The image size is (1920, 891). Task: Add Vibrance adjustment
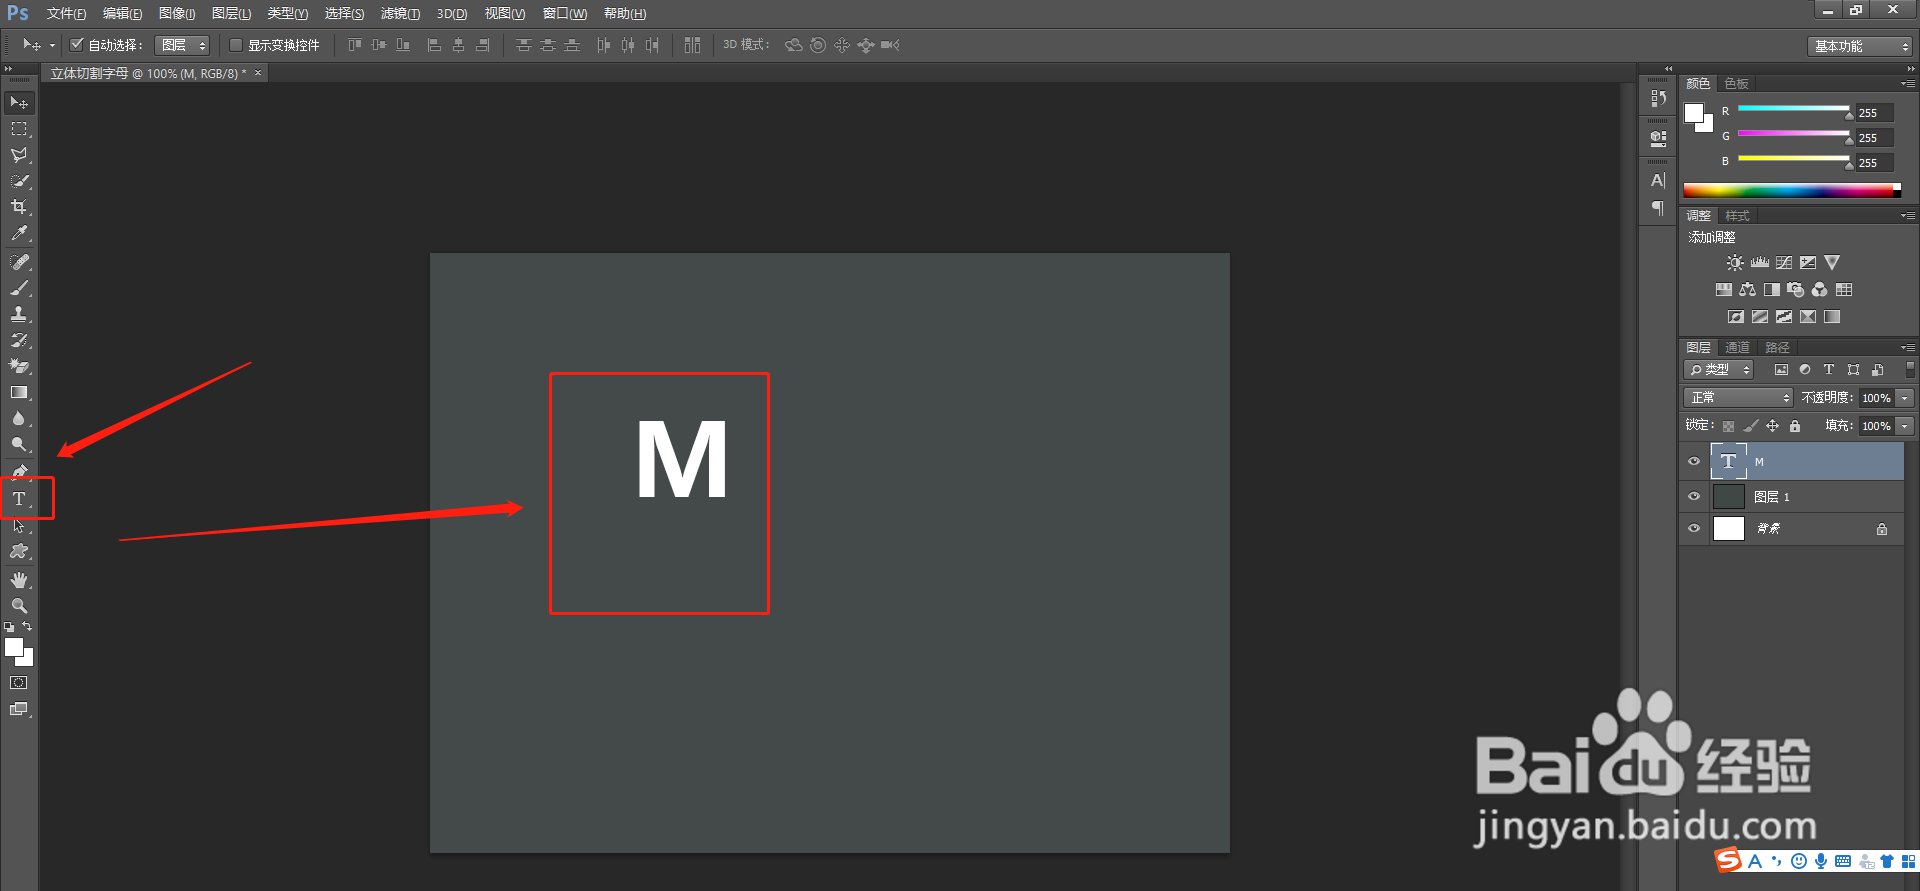1832,263
